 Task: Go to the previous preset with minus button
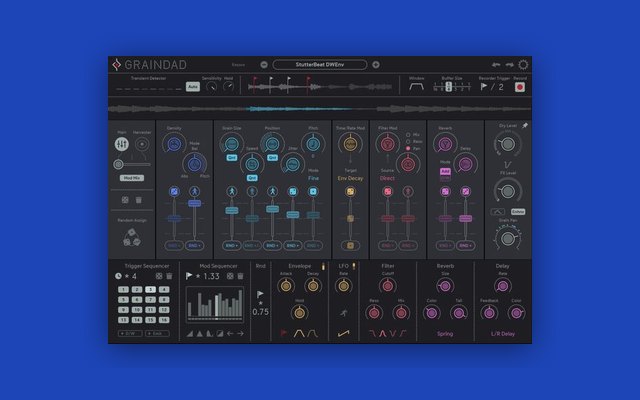(264, 64)
